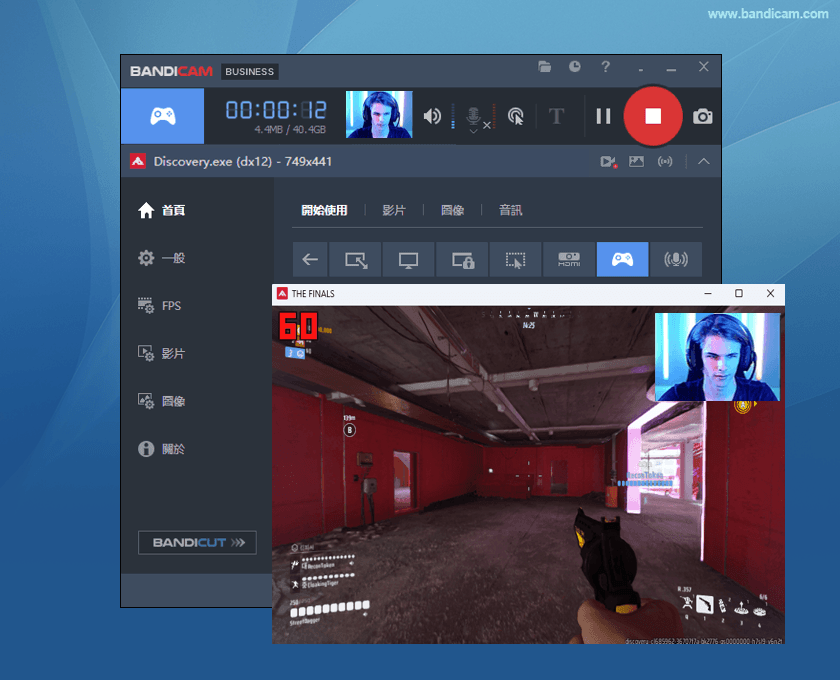840x680 pixels.
Task: Toggle the mouse cursor effects icon
Action: 515,116
